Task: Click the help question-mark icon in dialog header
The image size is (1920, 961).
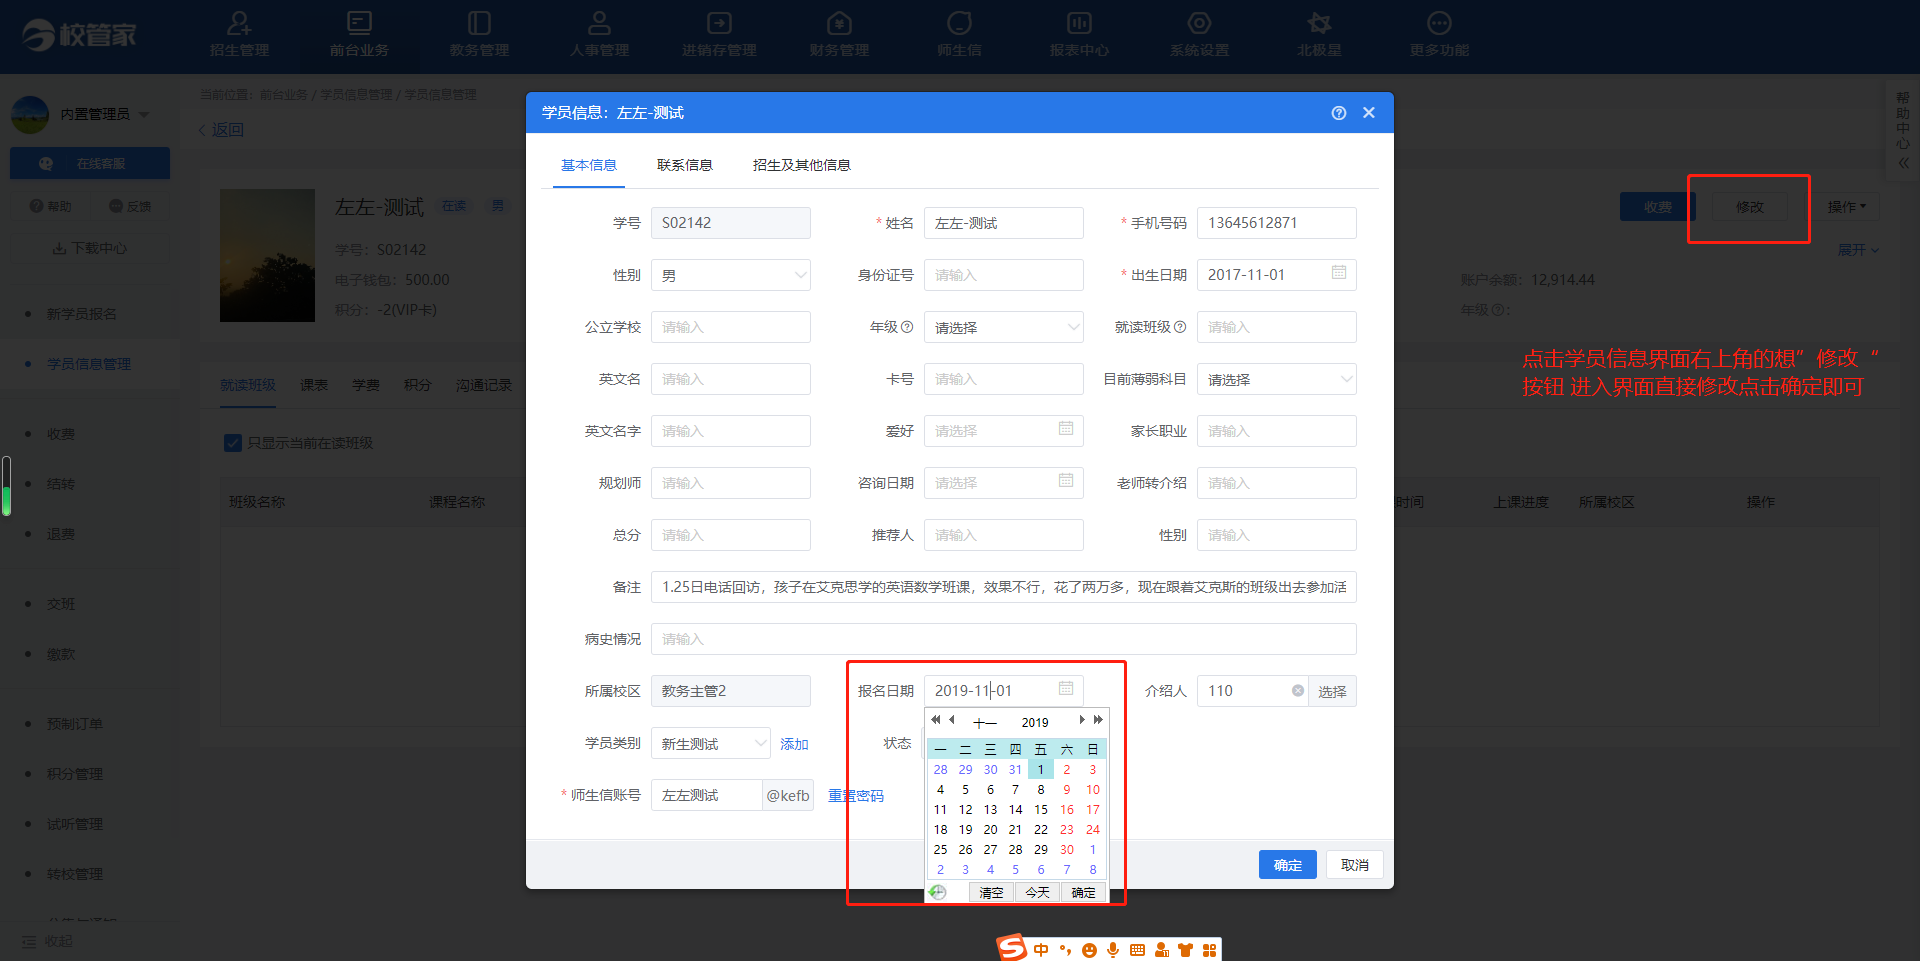Action: pos(1339,113)
